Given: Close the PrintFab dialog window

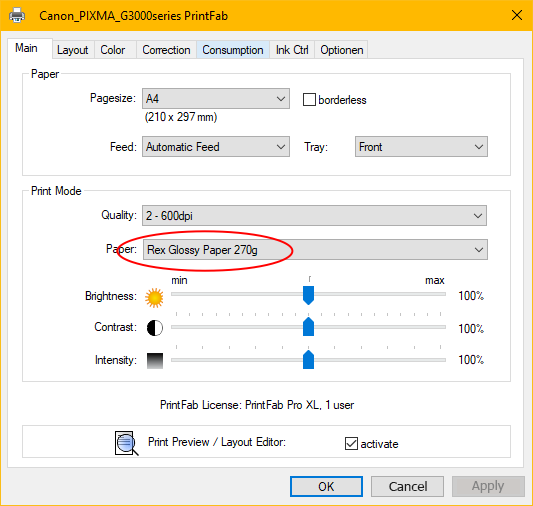Looking at the screenshot, I should (517, 15).
